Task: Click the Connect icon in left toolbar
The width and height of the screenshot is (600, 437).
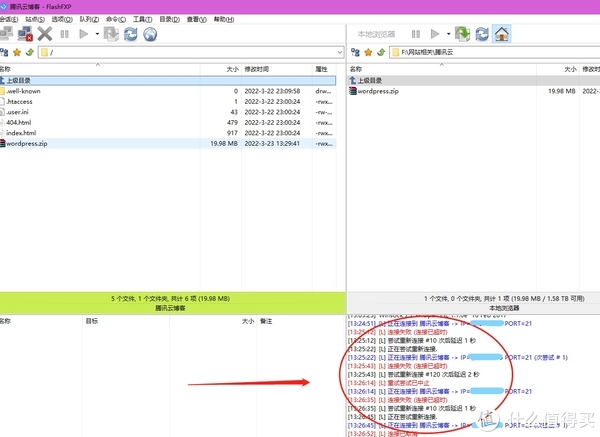Action: coord(6,34)
